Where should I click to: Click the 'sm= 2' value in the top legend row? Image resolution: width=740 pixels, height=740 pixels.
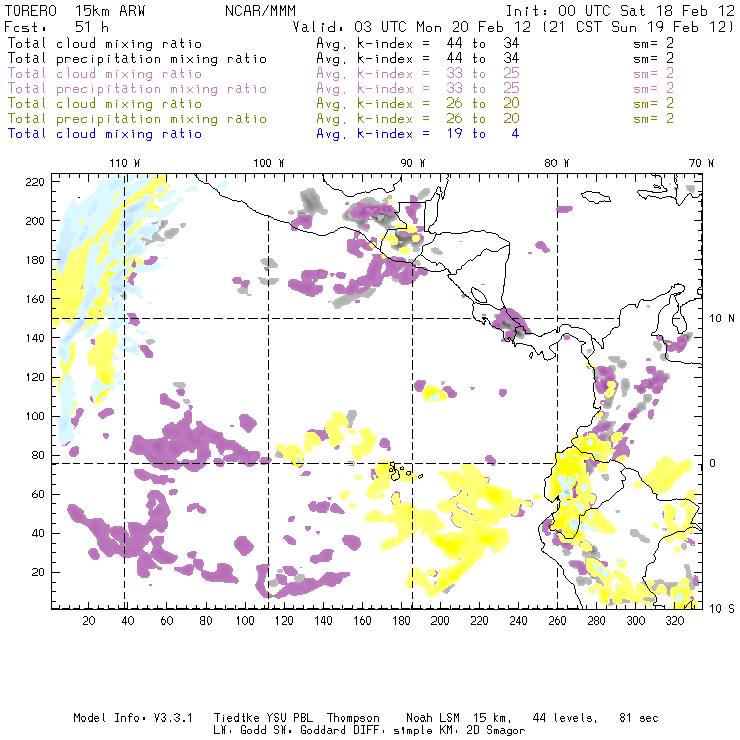tap(654, 43)
